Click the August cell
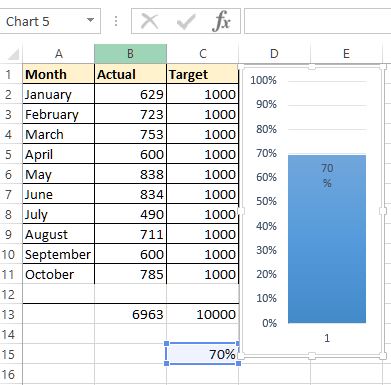The image size is (391, 385). coord(59,234)
